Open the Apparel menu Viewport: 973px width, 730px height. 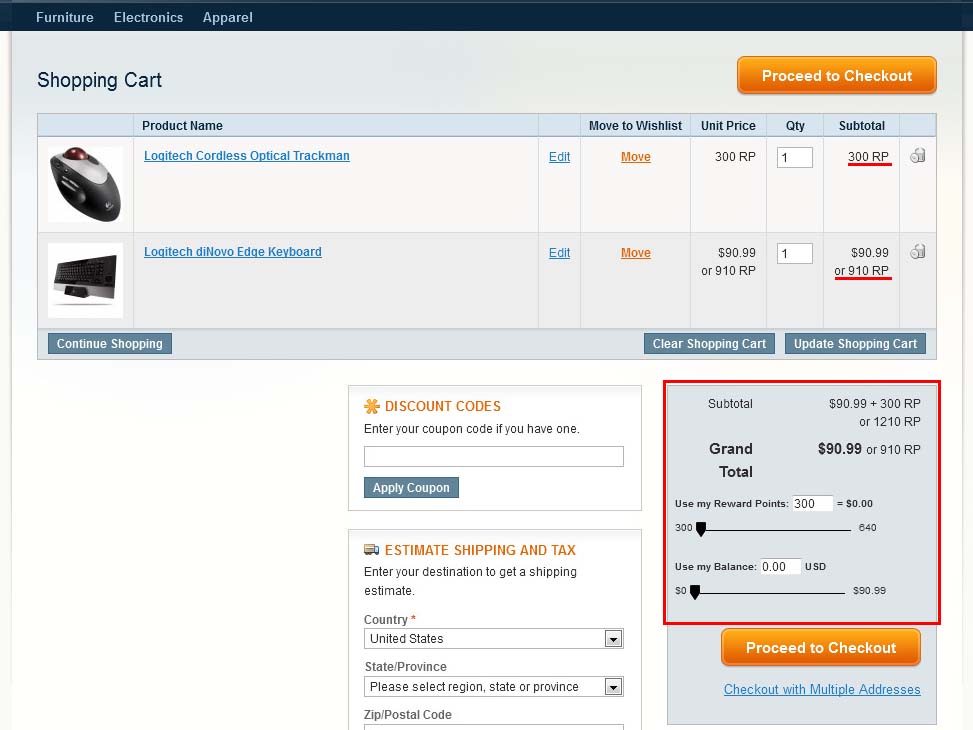point(228,17)
